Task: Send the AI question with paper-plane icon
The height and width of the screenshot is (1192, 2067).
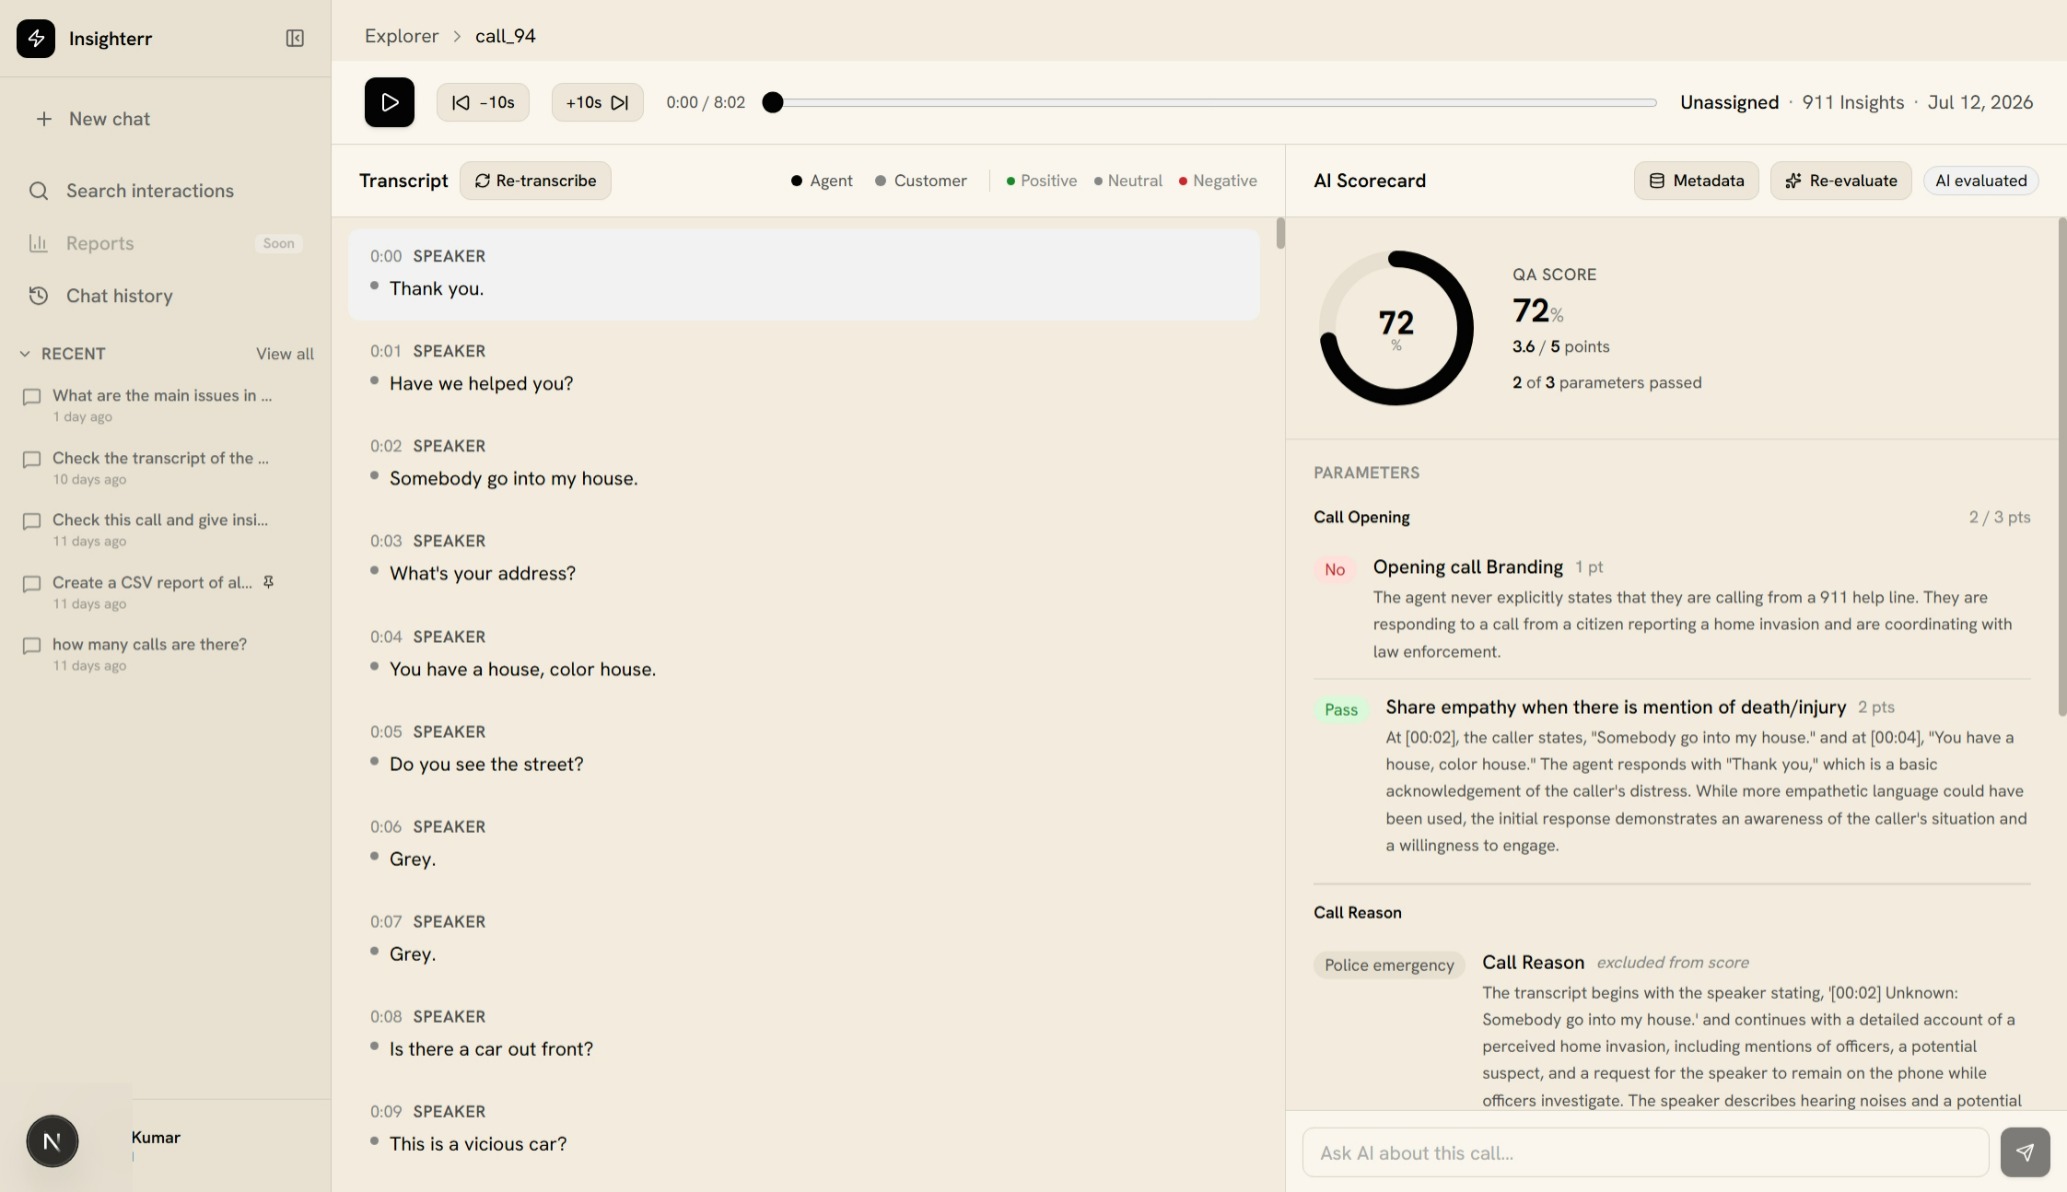Action: click(2025, 1153)
